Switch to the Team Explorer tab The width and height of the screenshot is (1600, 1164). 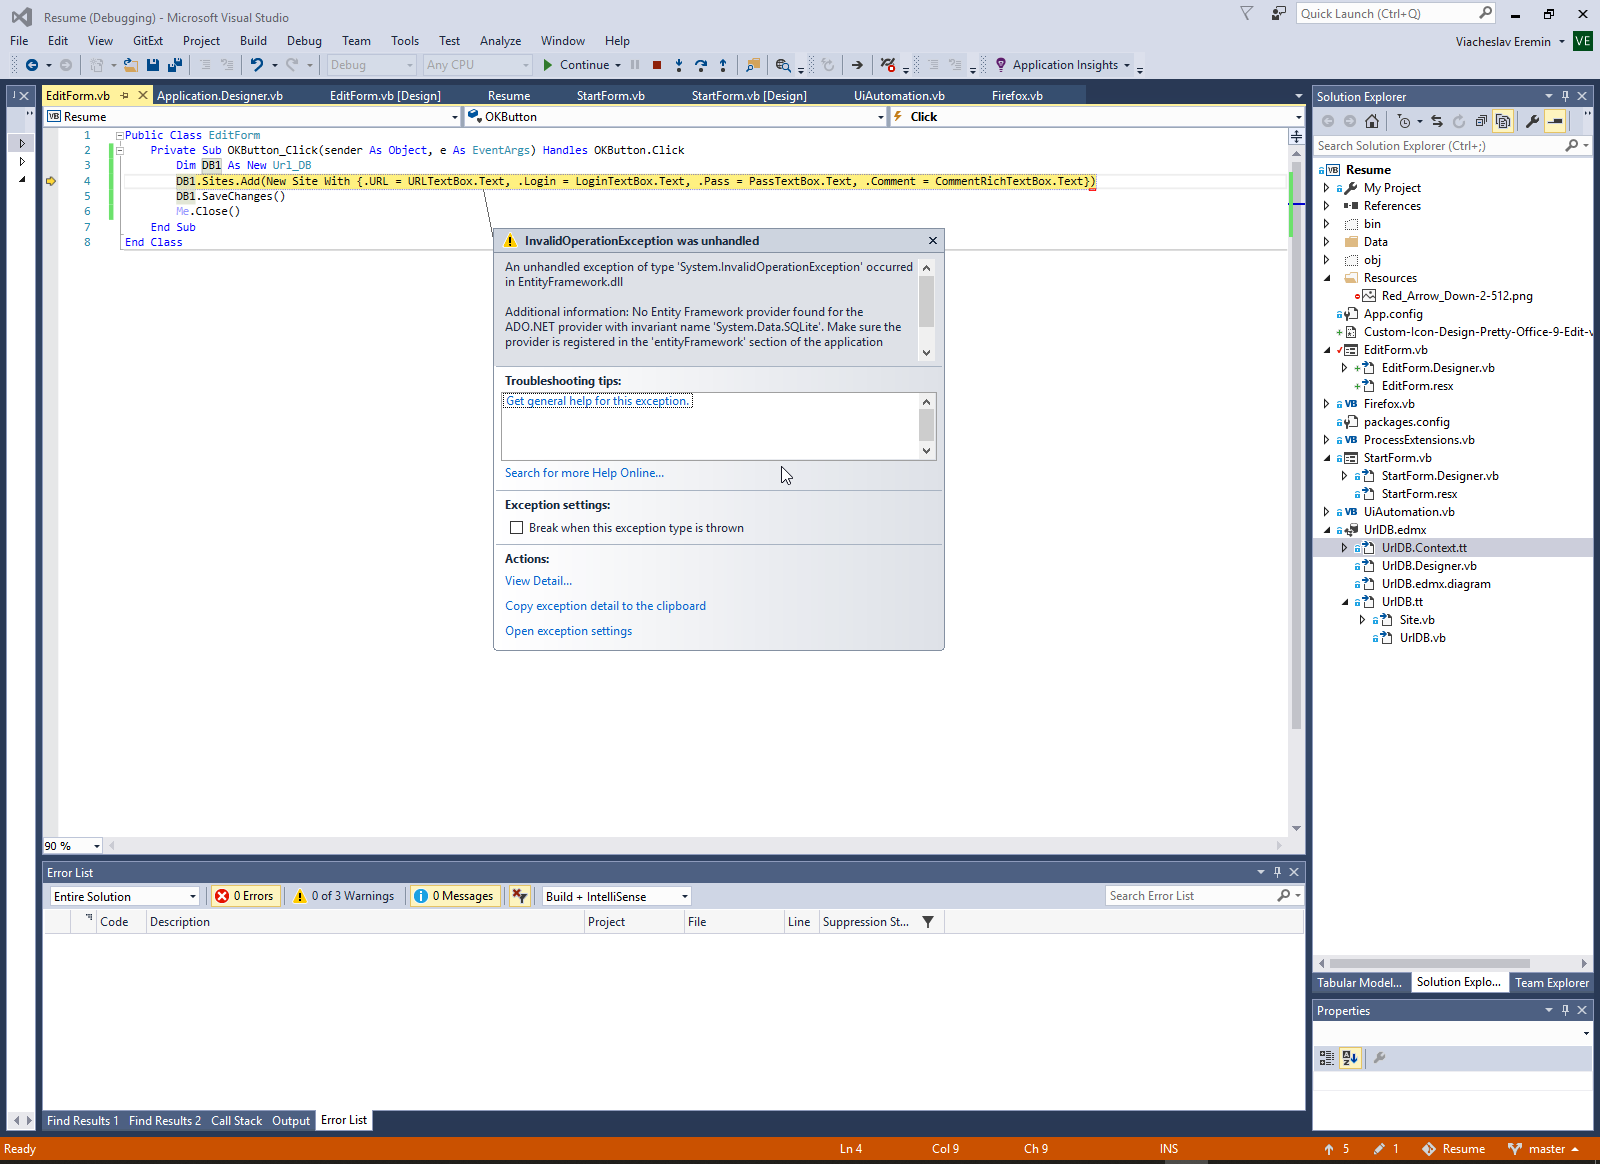pos(1551,983)
